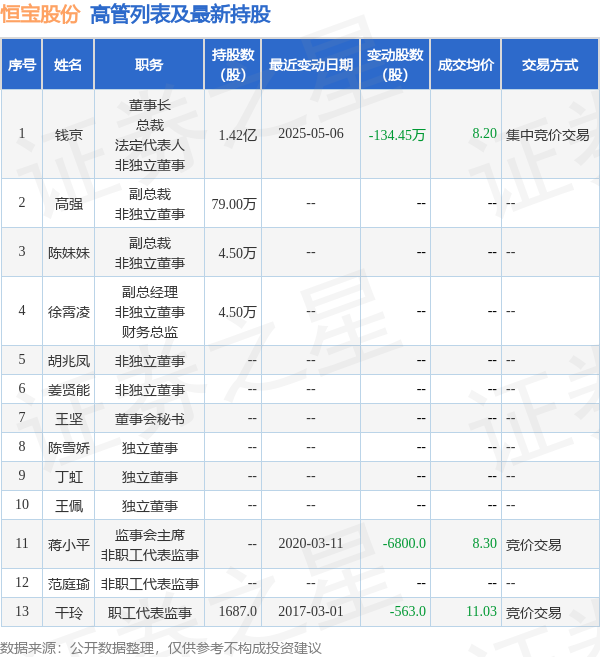Select the name 陈妹妹
This screenshot has width=600, height=657.
(x=69, y=253)
